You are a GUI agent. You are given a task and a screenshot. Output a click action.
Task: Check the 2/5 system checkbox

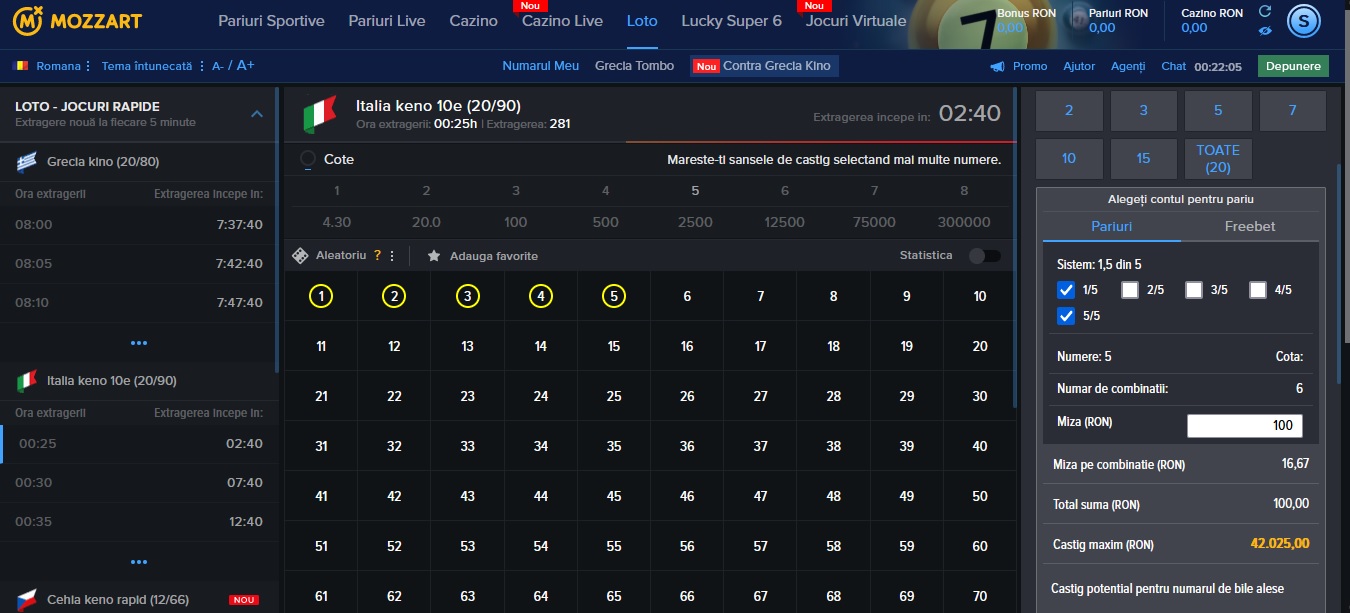click(1130, 290)
